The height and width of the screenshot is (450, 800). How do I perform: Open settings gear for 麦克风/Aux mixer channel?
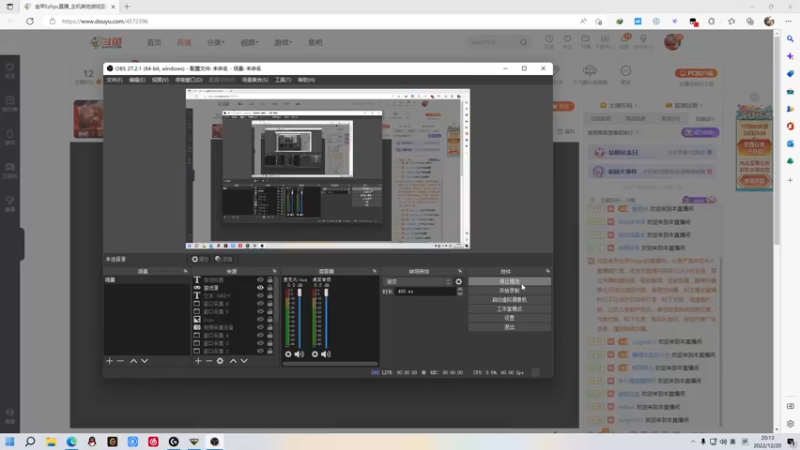288,354
